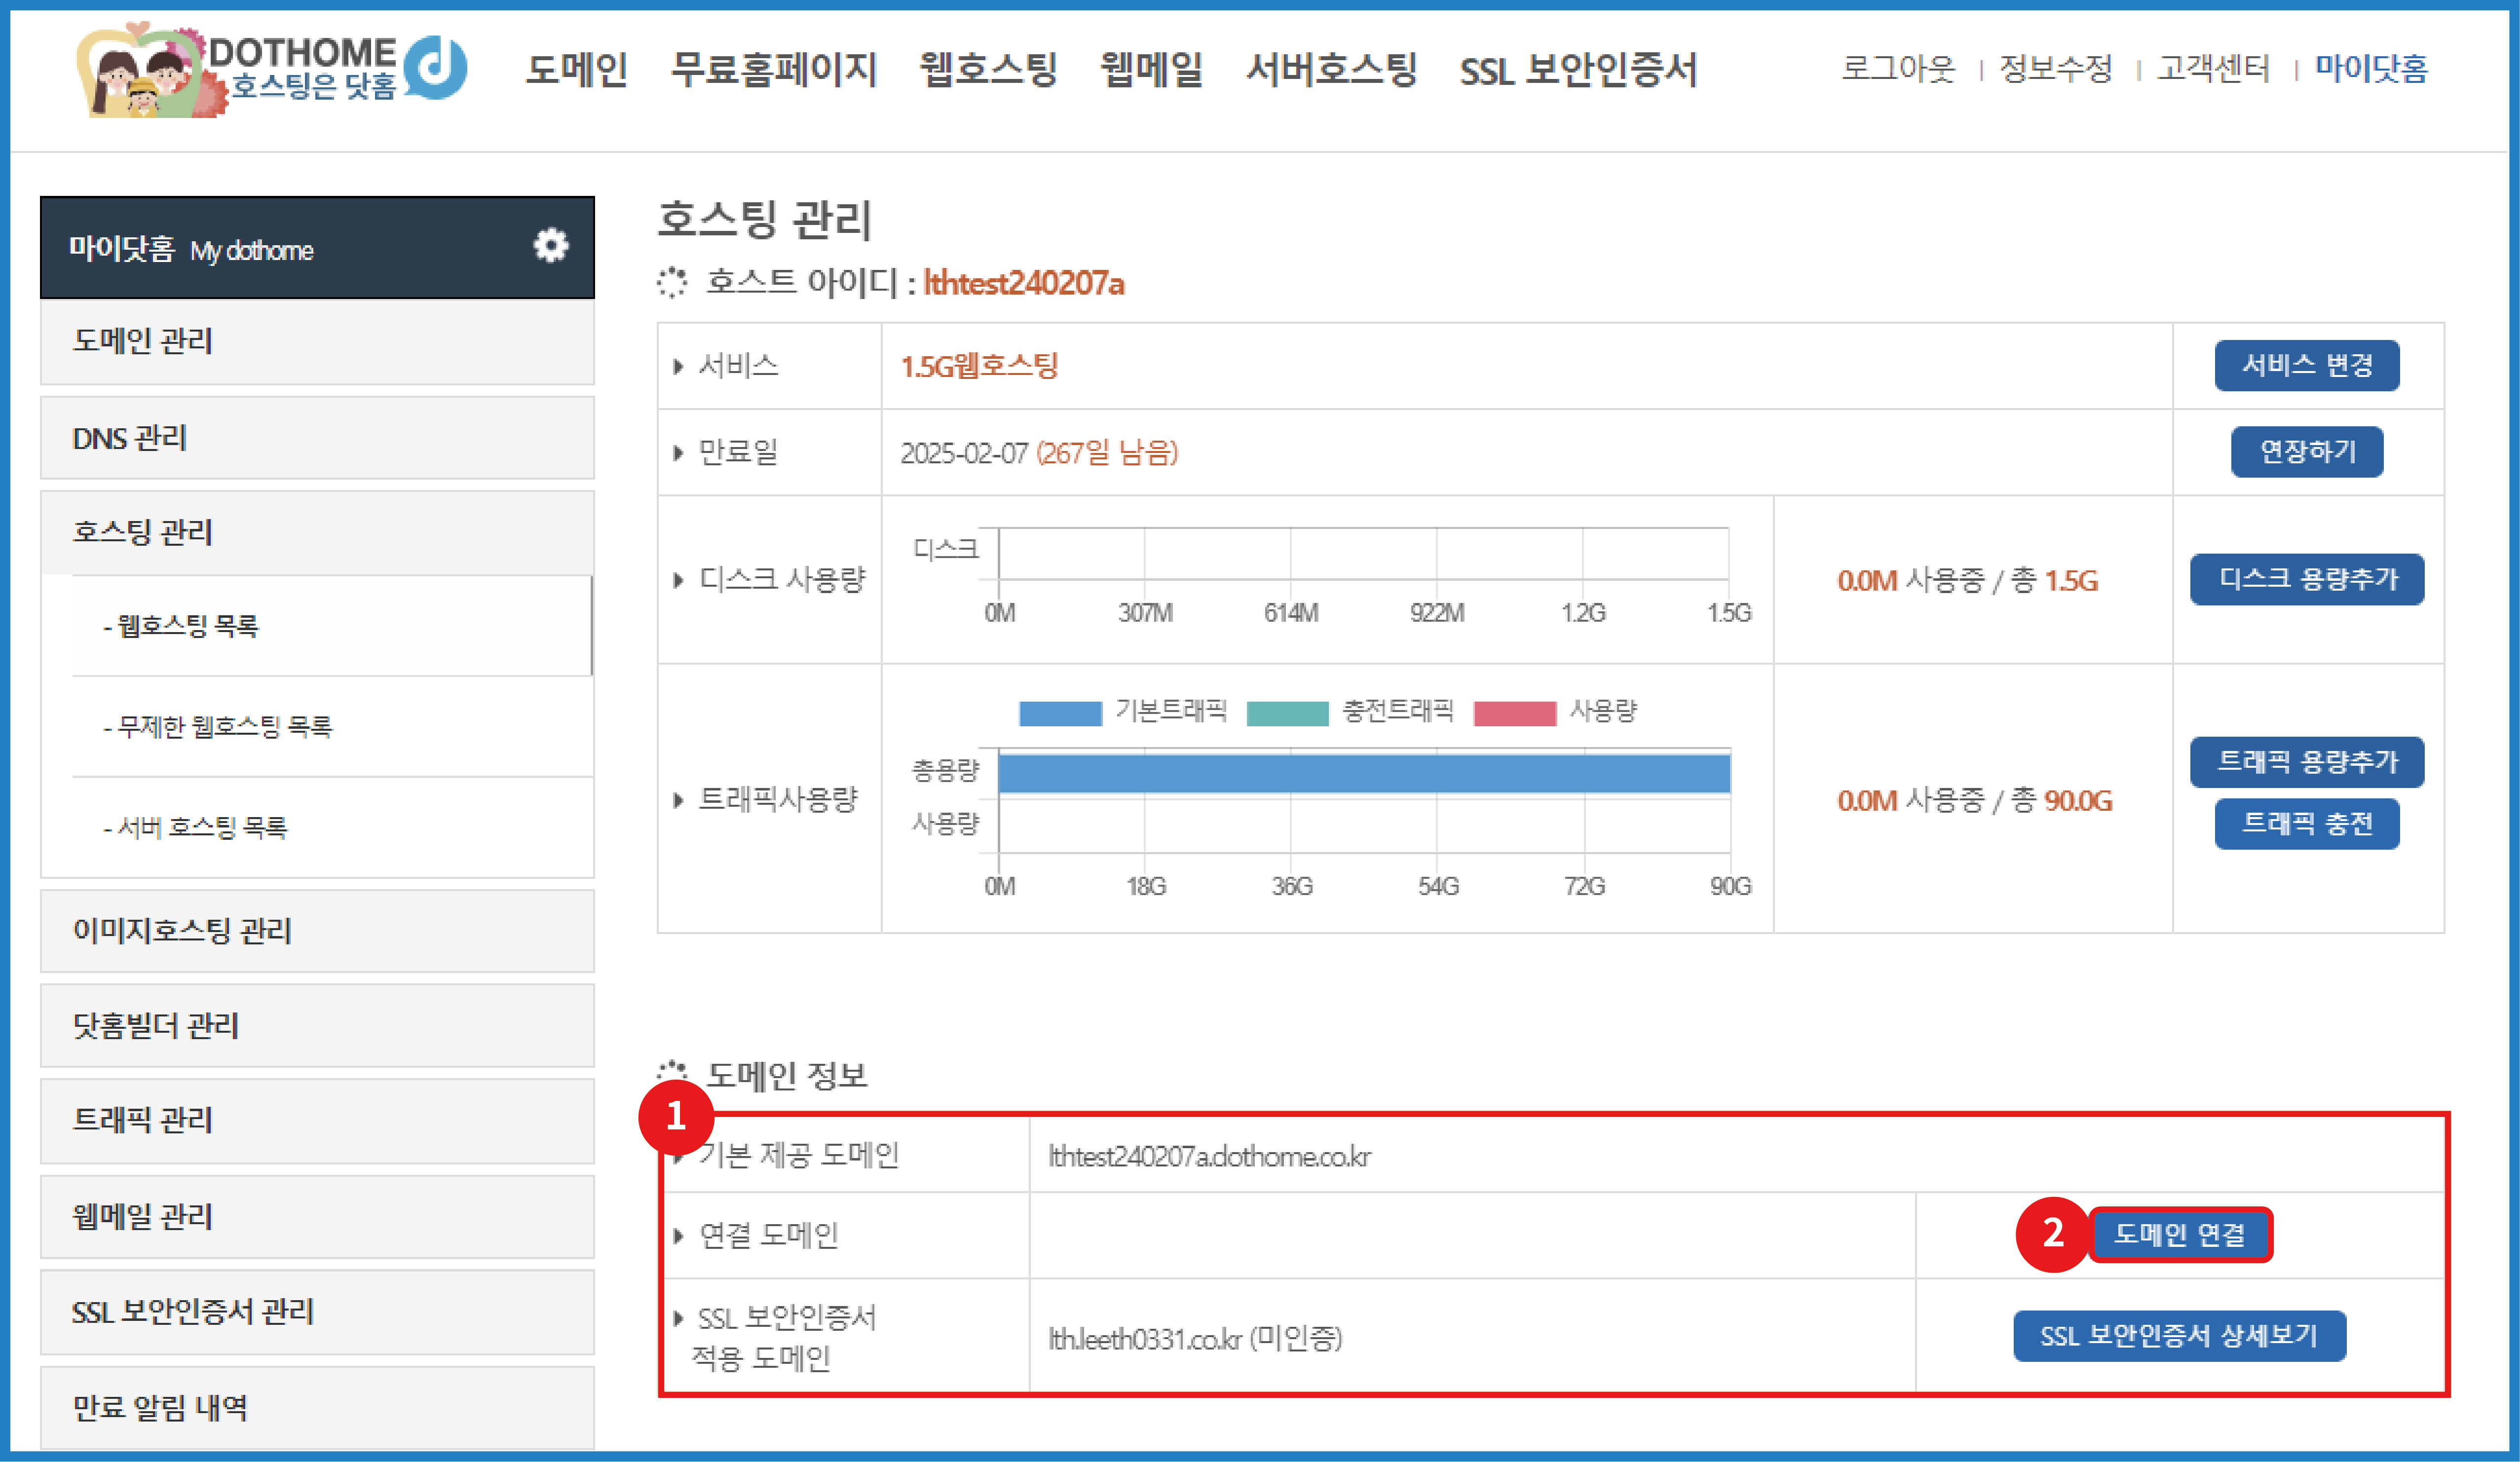Open the SSL 보안인증서 top menu
The image size is (2520, 1462).
tap(1578, 70)
